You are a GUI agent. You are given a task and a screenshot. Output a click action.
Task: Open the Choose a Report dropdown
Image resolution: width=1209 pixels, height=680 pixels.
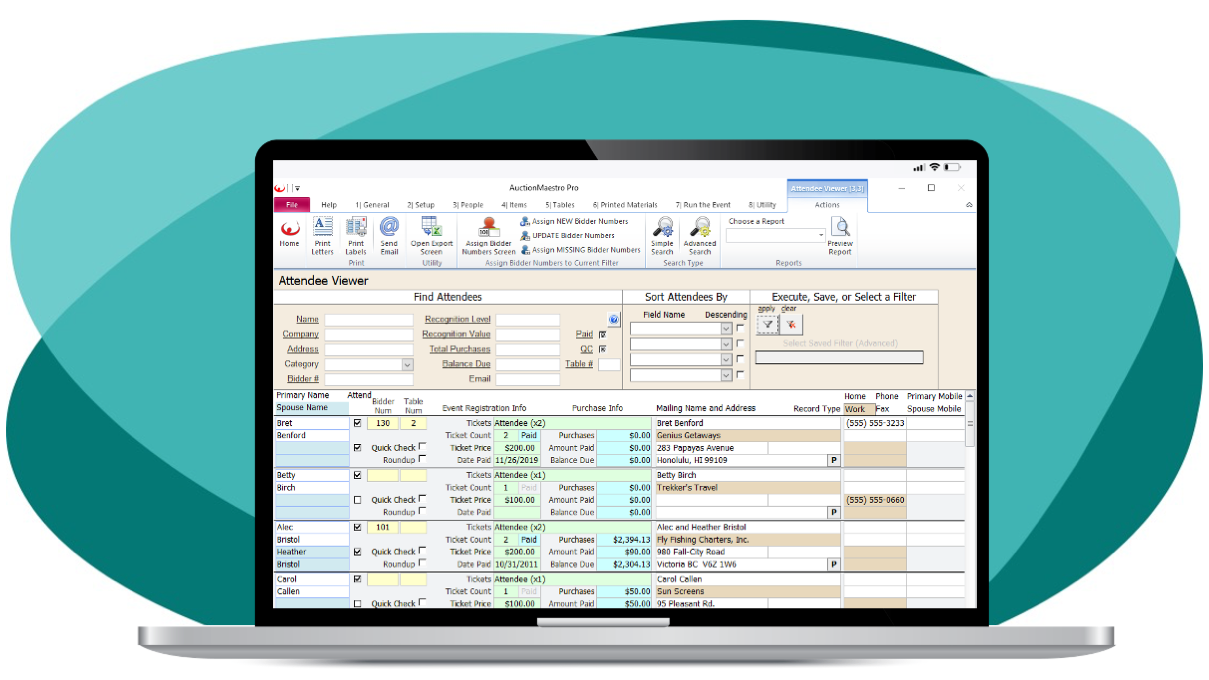821,236
